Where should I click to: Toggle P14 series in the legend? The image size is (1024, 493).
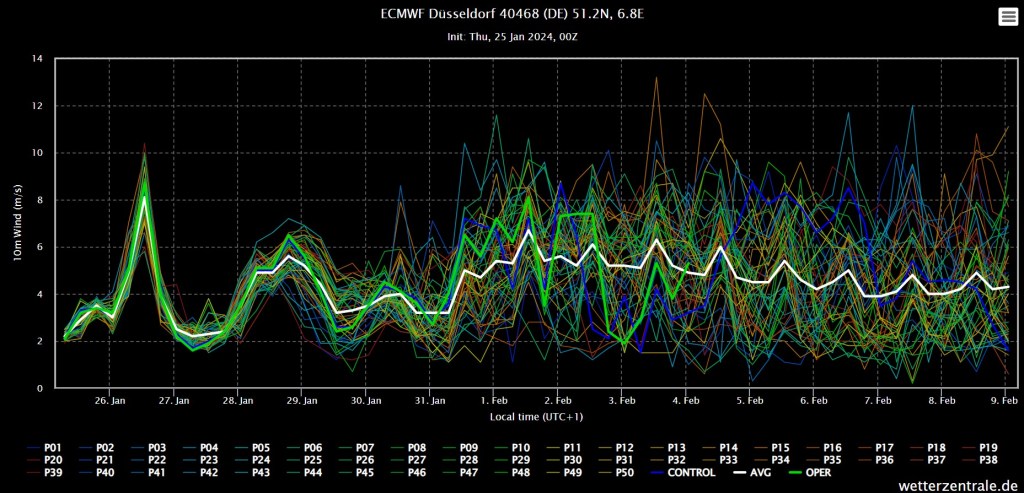pos(727,447)
